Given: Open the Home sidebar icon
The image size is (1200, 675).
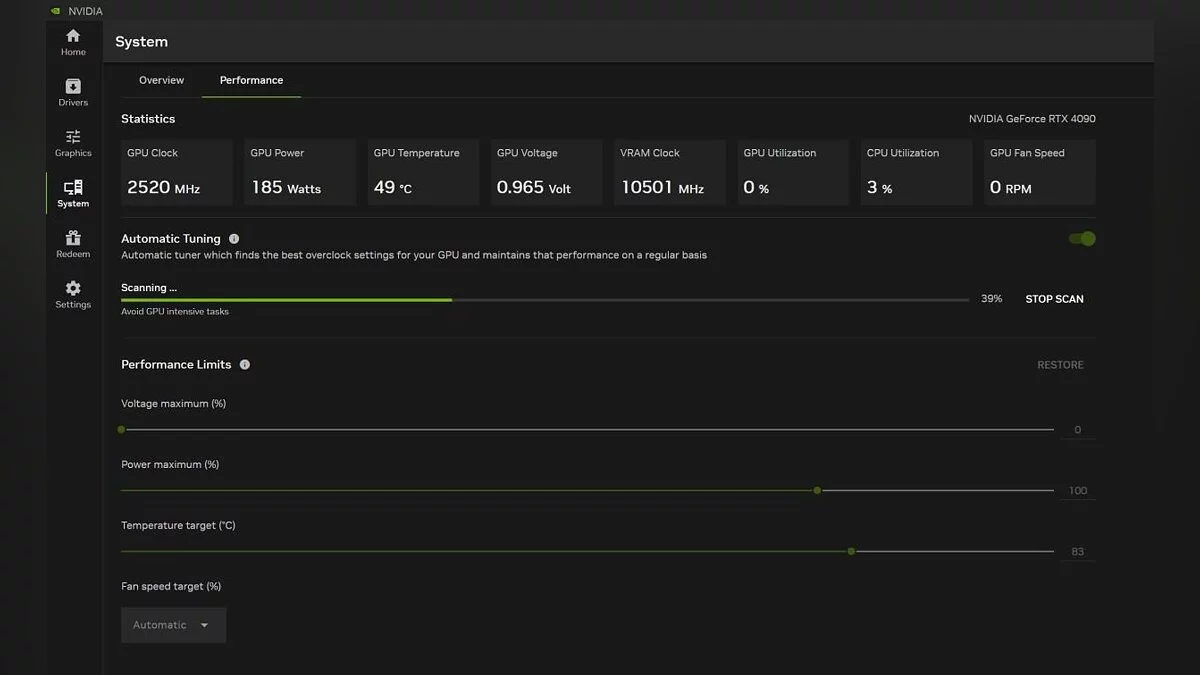Looking at the screenshot, I should click(x=73, y=37).
